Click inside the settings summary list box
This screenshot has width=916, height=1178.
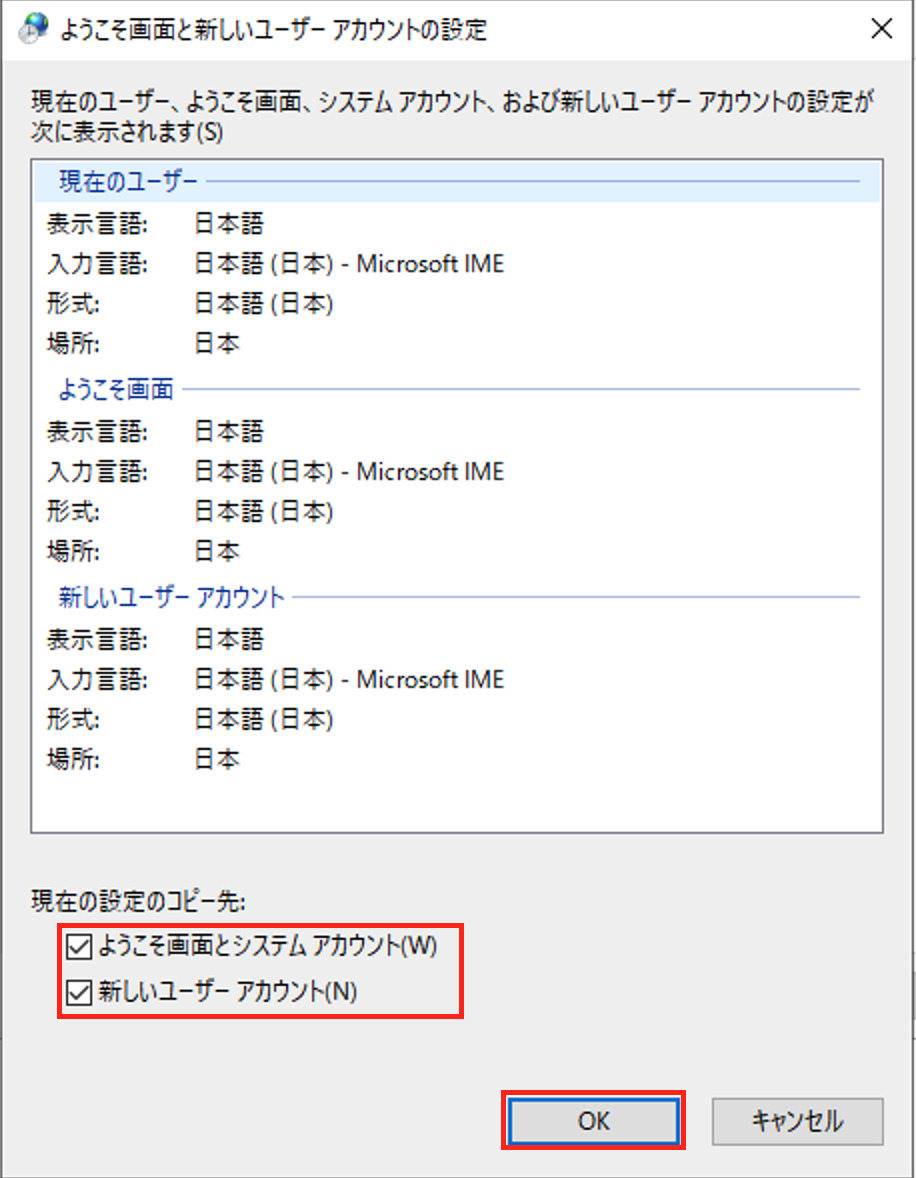pos(456,500)
